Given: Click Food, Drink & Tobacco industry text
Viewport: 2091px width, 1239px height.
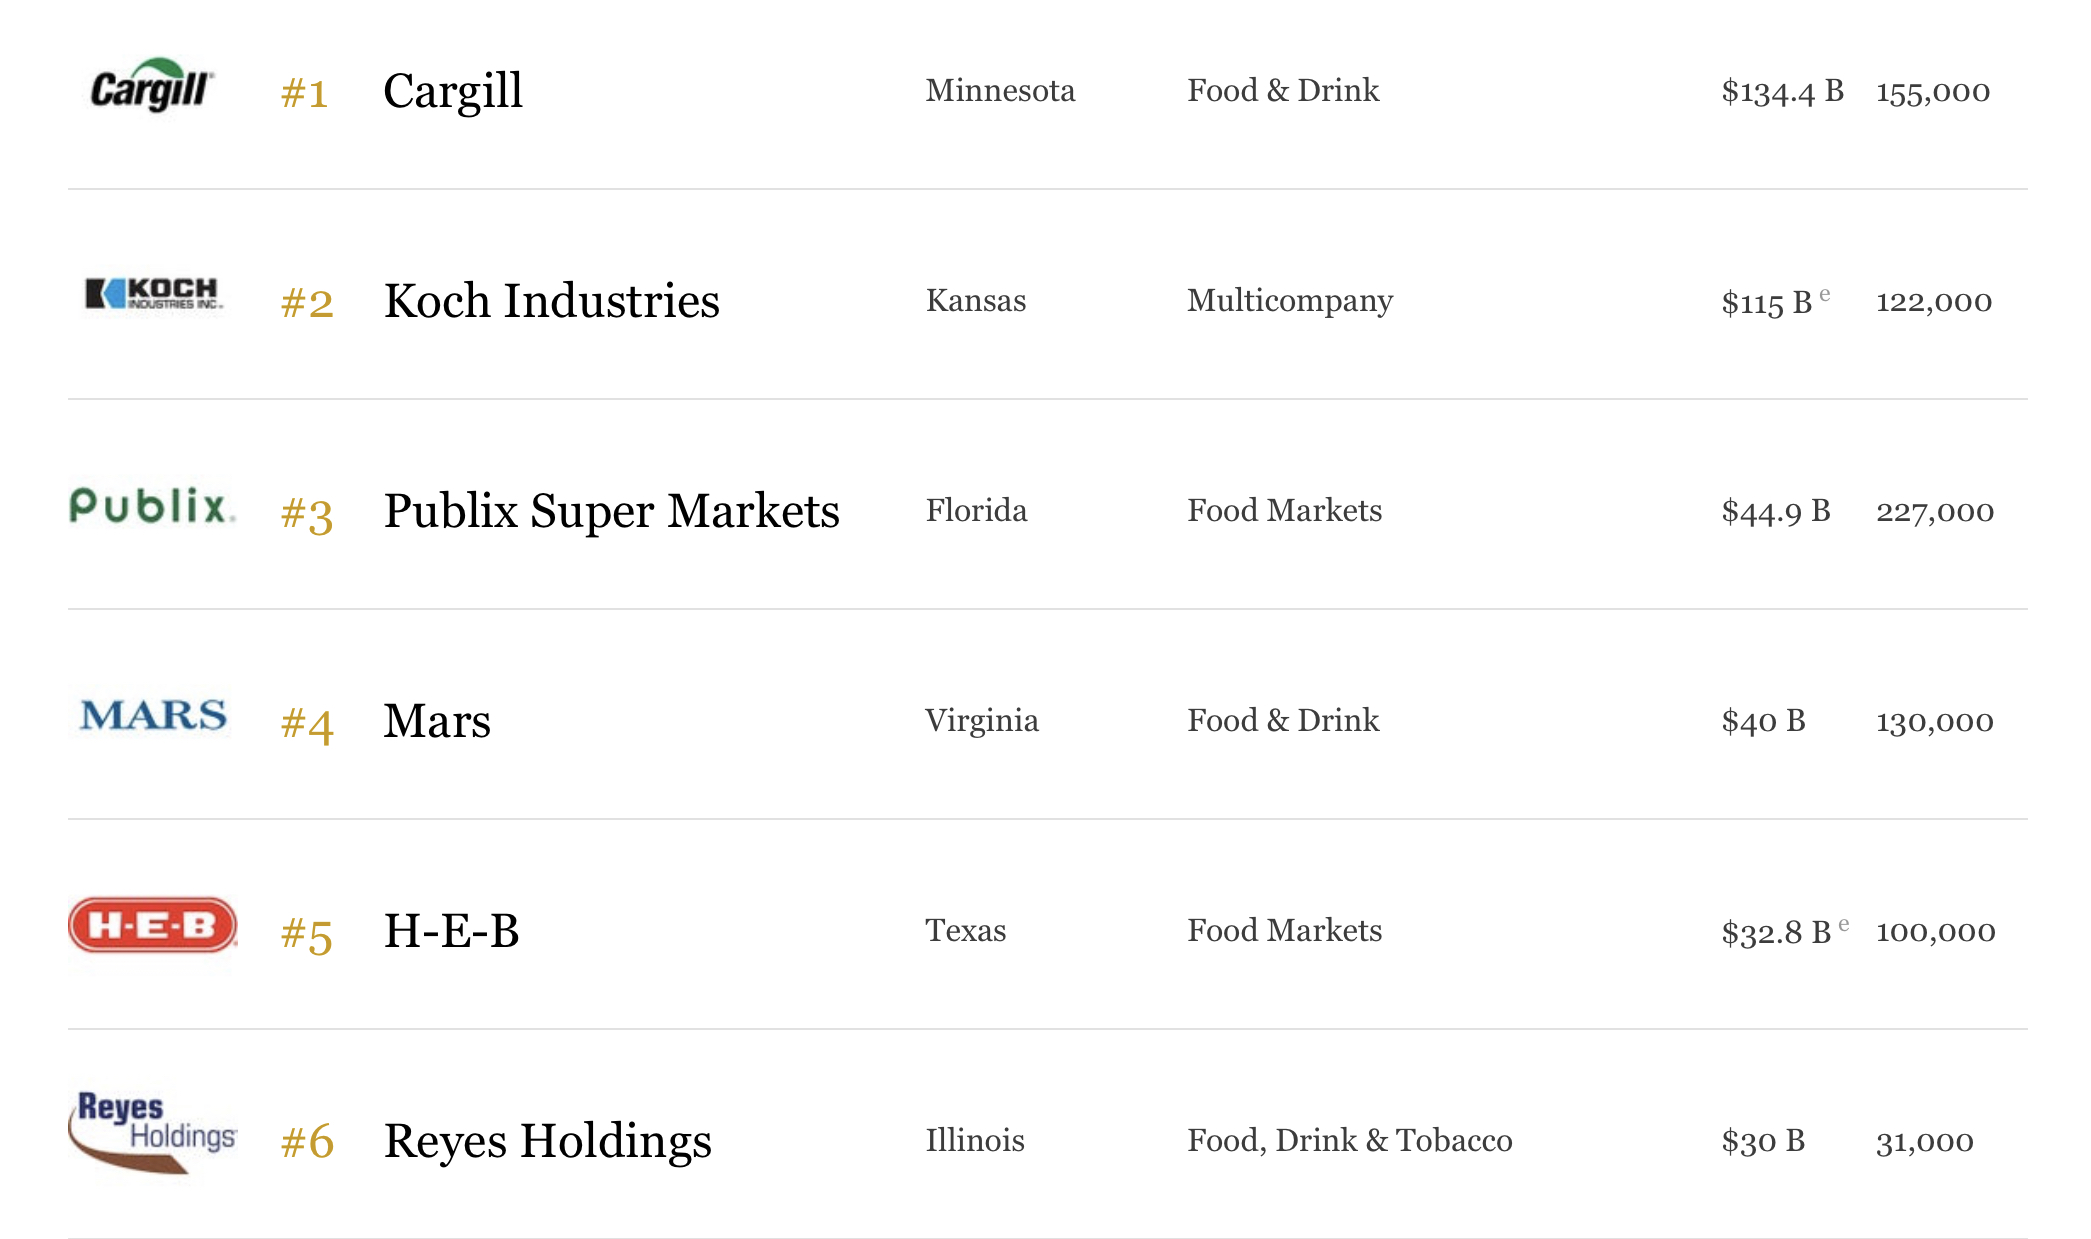Looking at the screenshot, I should pyautogui.click(x=1349, y=1141).
